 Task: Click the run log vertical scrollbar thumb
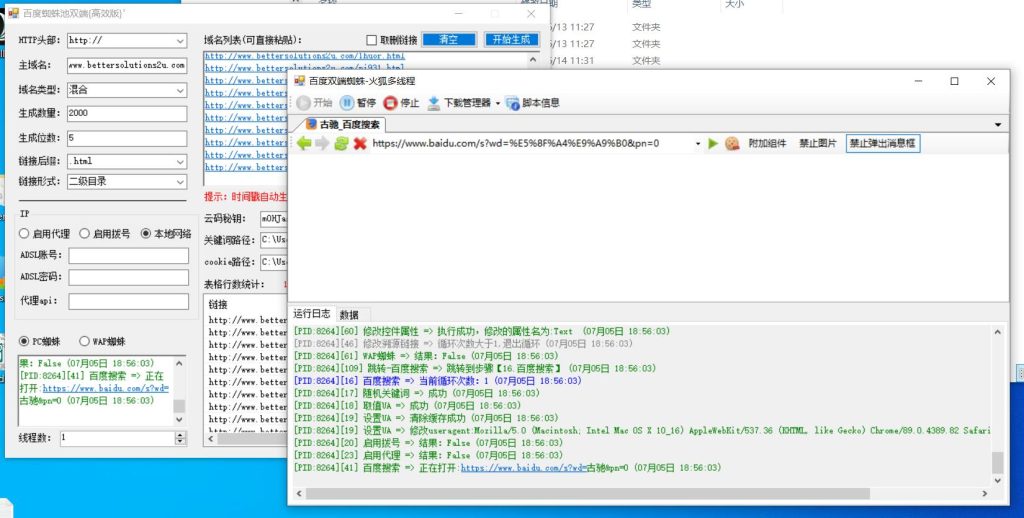(997, 462)
